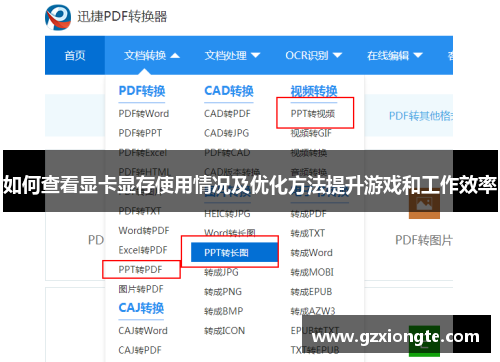Open PPT转视频 conversion

[313, 114]
